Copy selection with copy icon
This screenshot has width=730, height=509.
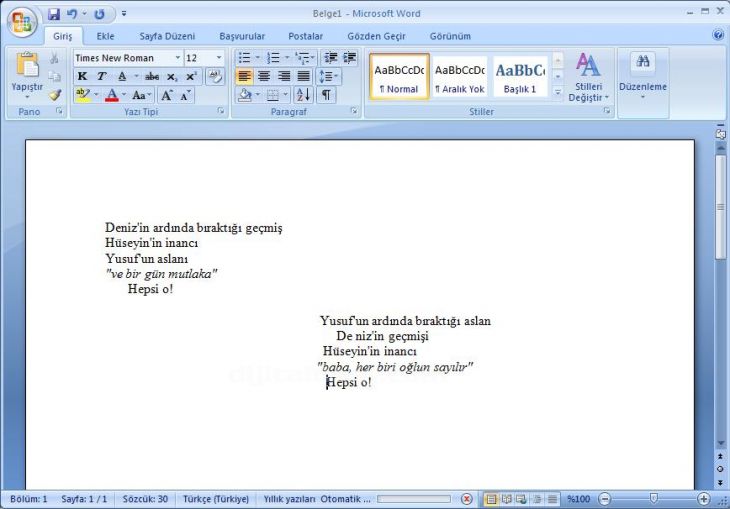point(54,76)
